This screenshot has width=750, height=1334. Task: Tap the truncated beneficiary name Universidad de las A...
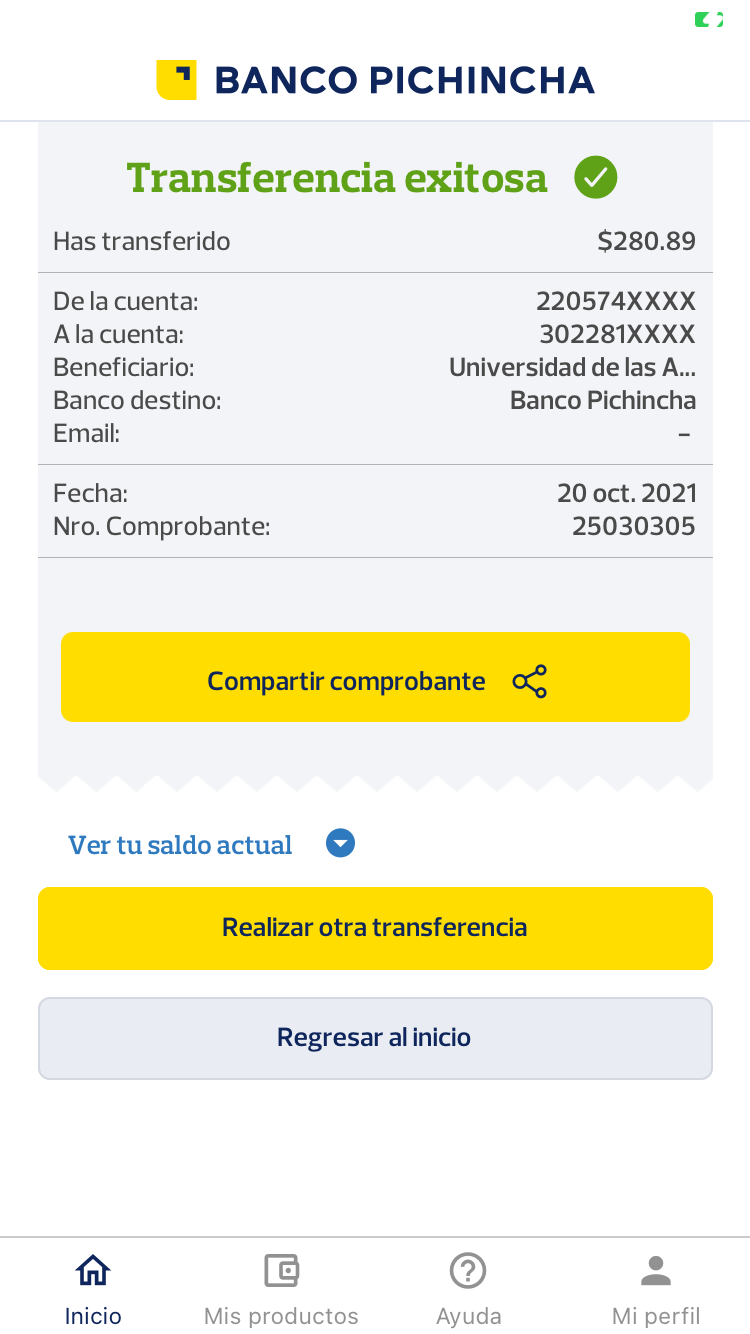coord(572,367)
